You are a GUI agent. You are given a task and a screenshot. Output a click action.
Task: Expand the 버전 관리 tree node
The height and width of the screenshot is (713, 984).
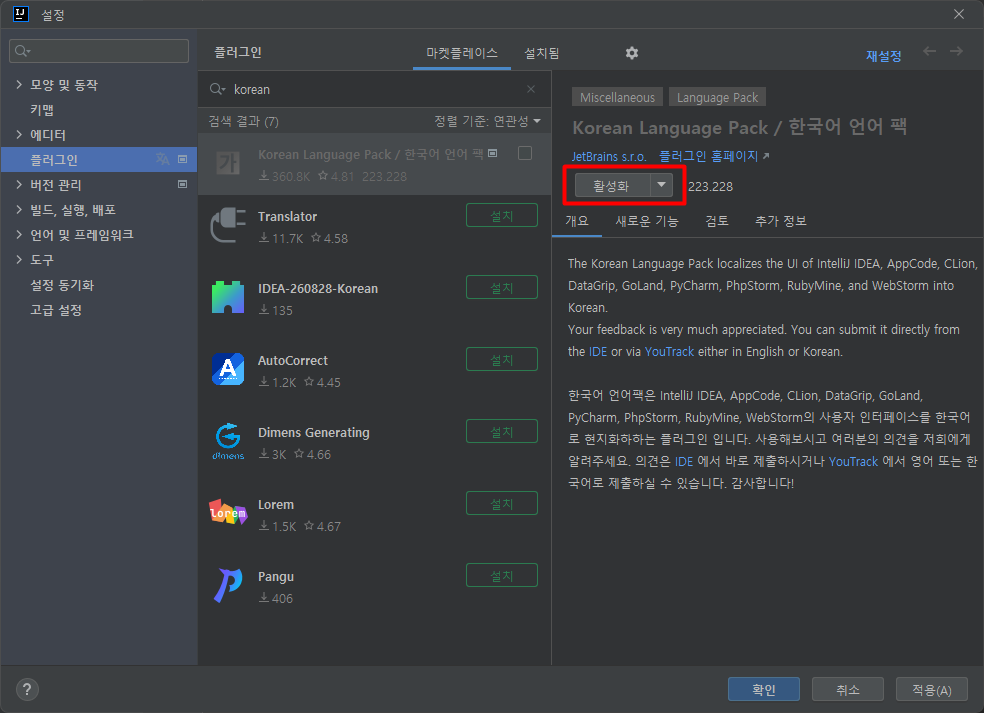[19, 185]
